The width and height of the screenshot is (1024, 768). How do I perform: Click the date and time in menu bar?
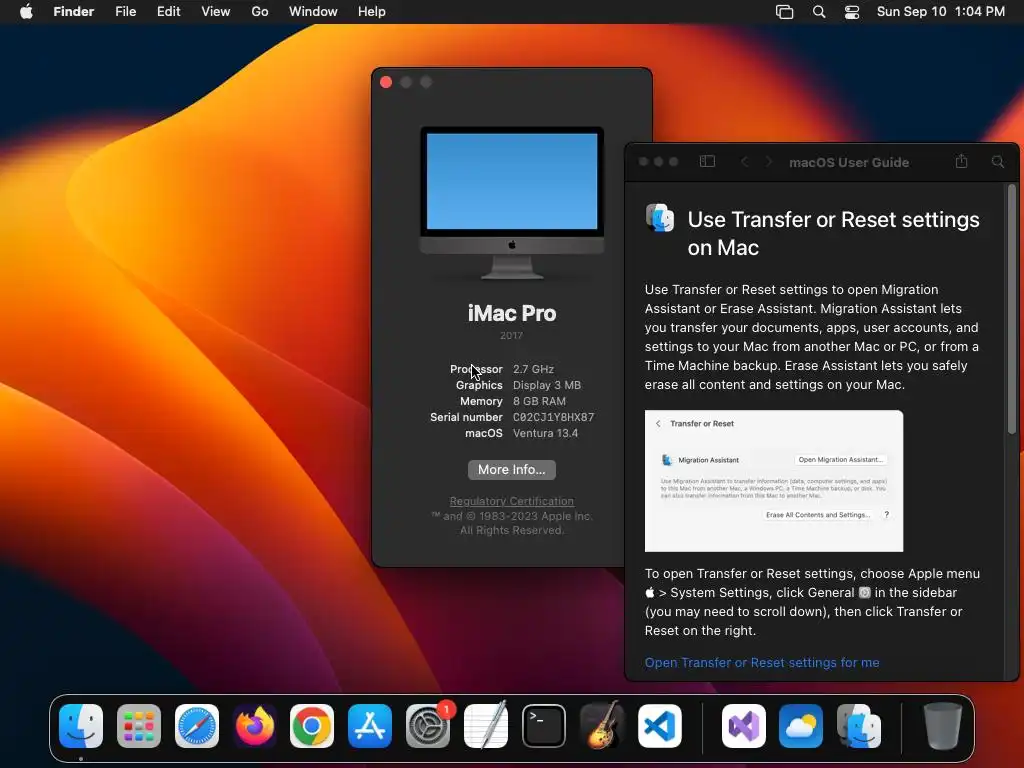(x=940, y=12)
